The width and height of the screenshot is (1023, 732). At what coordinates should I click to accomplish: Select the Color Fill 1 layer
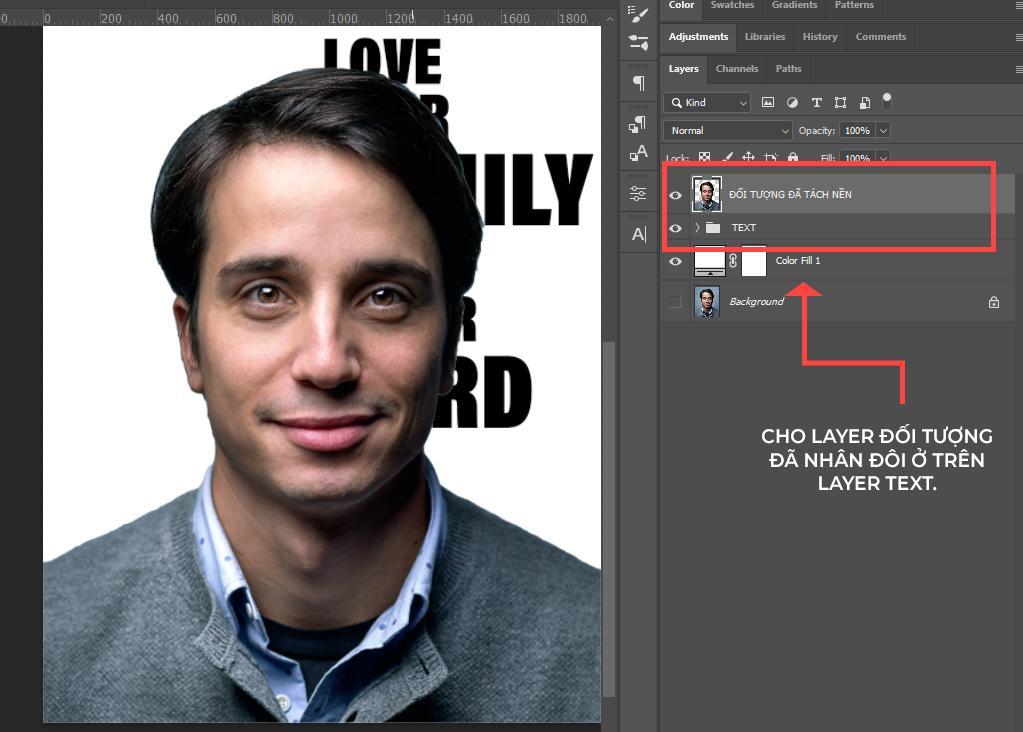[x=797, y=260]
